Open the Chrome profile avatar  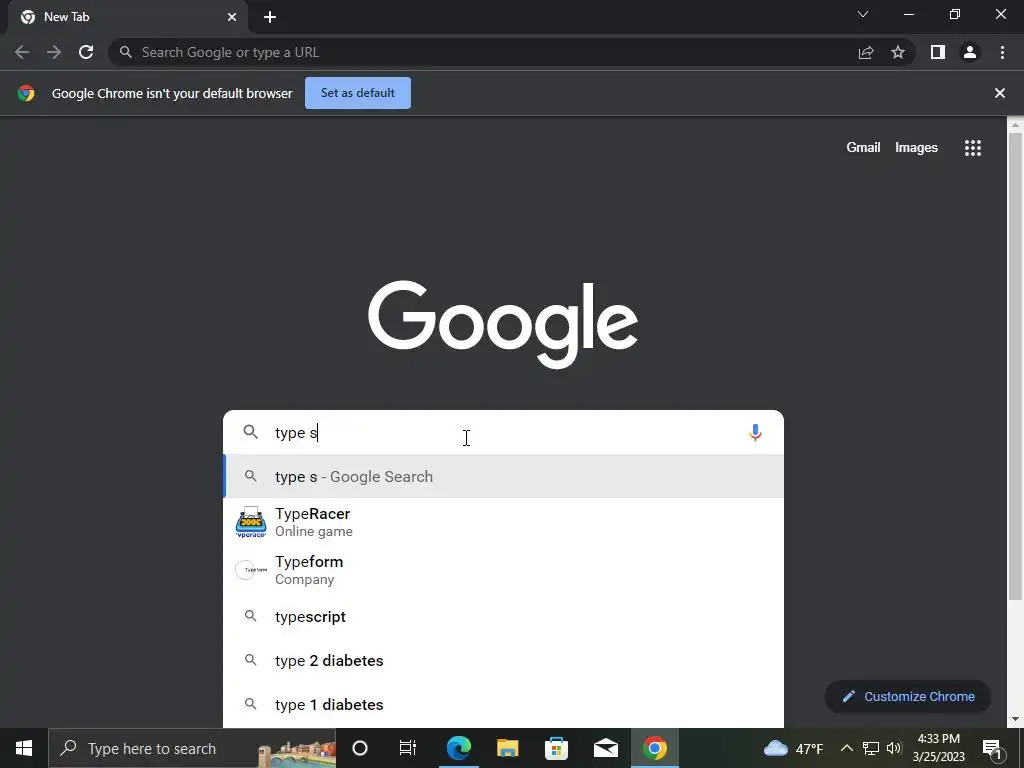click(x=970, y=52)
